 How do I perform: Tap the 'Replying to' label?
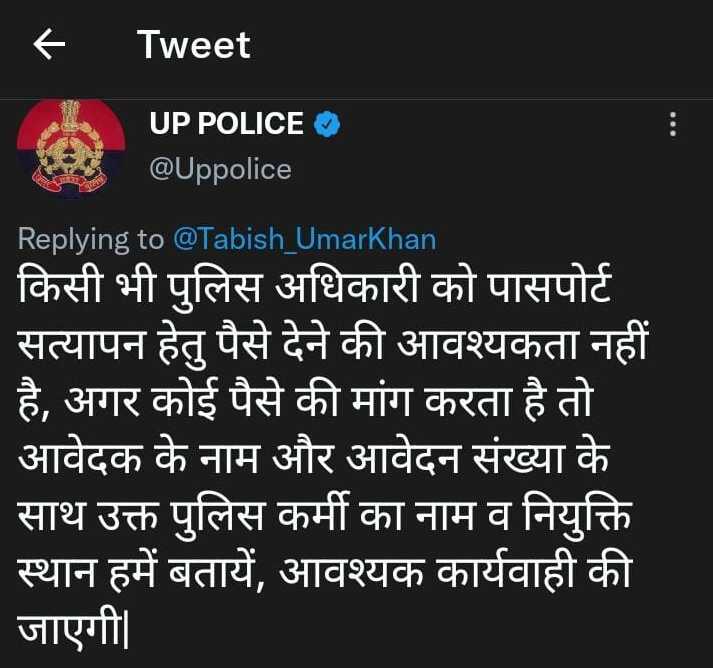[x=91, y=239]
